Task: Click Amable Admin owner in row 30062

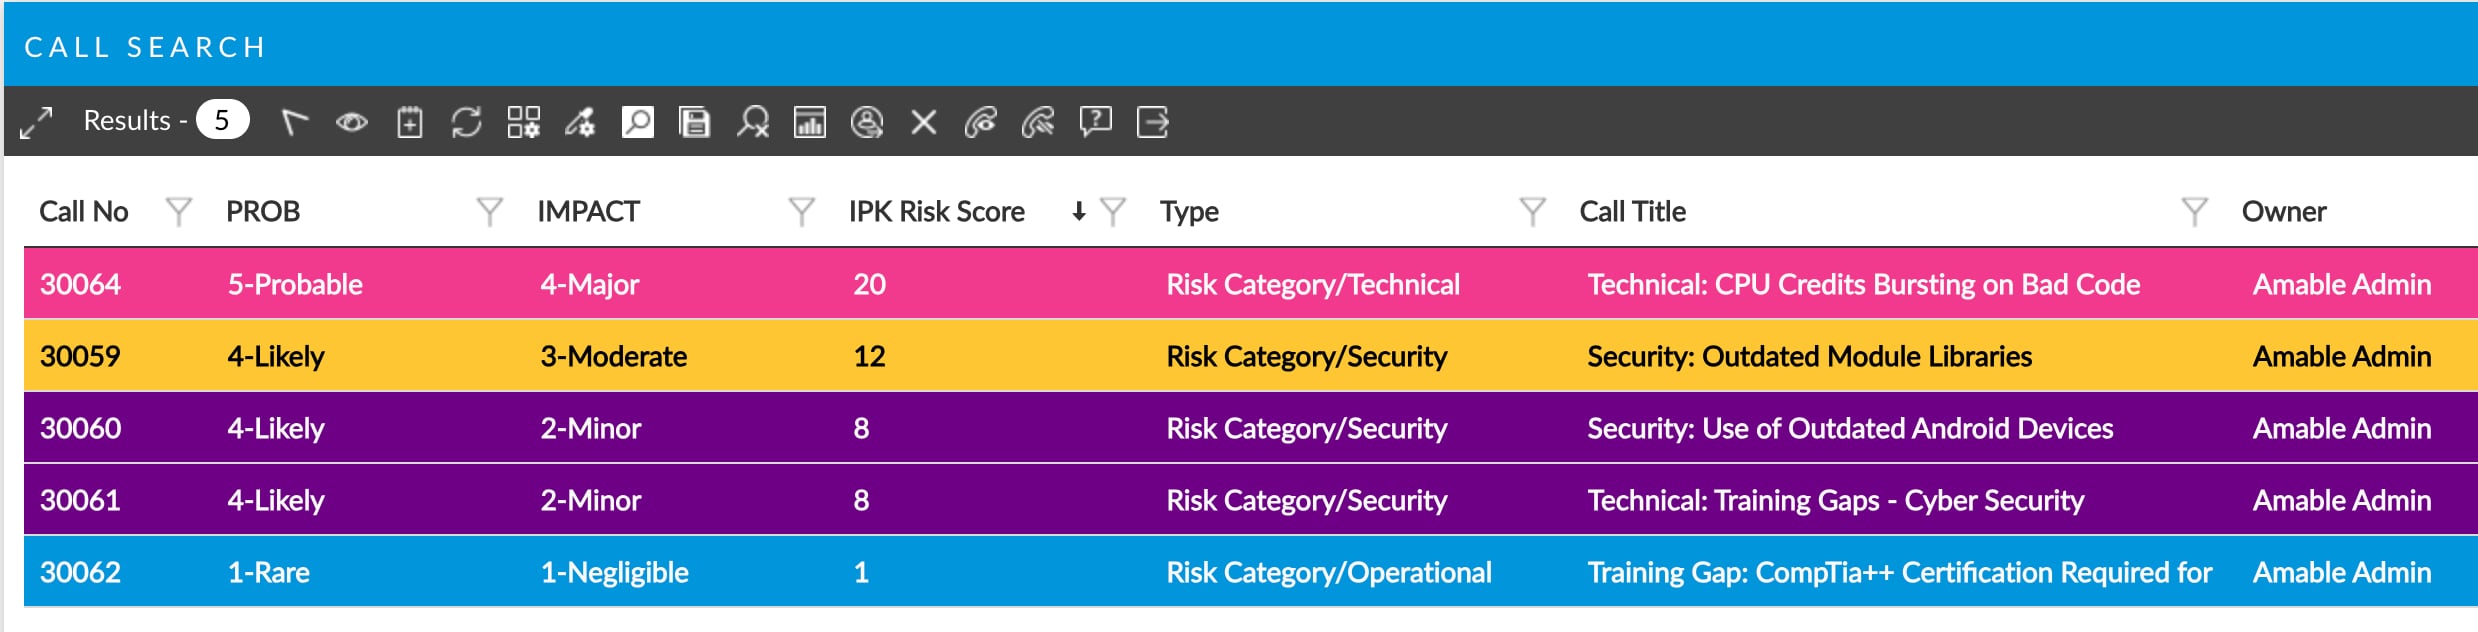Action: [x=2341, y=572]
